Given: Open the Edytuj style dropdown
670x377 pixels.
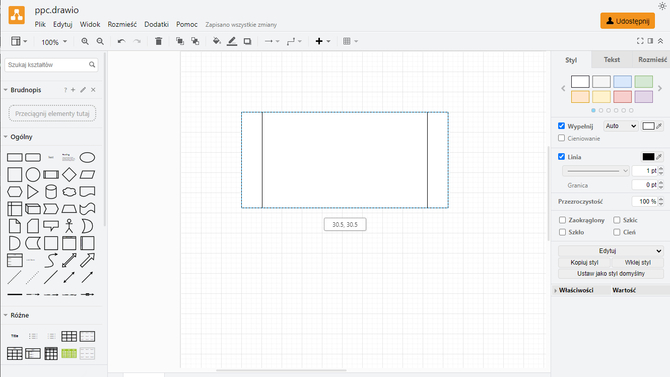Looking at the screenshot, I should pos(611,251).
